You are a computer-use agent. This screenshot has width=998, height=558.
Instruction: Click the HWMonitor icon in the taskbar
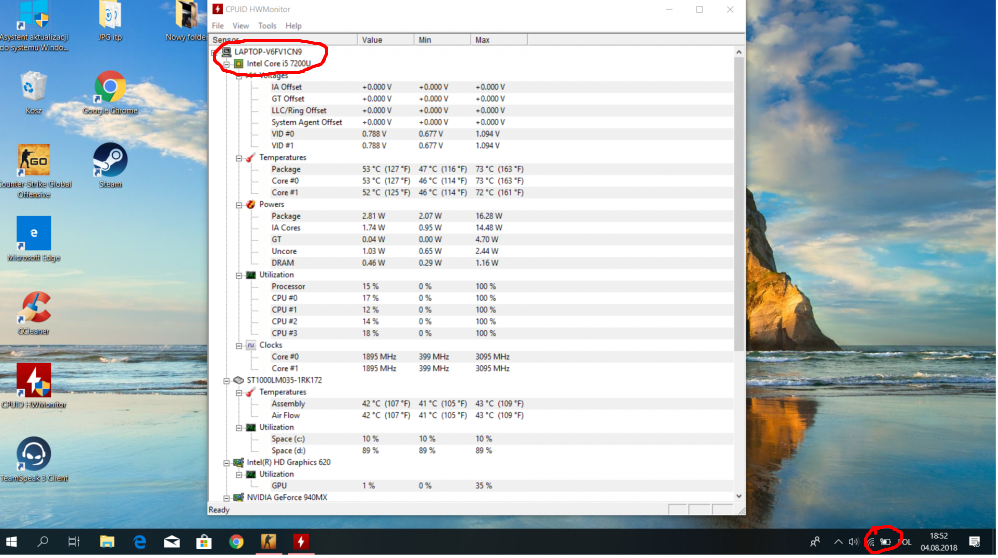(x=299, y=541)
